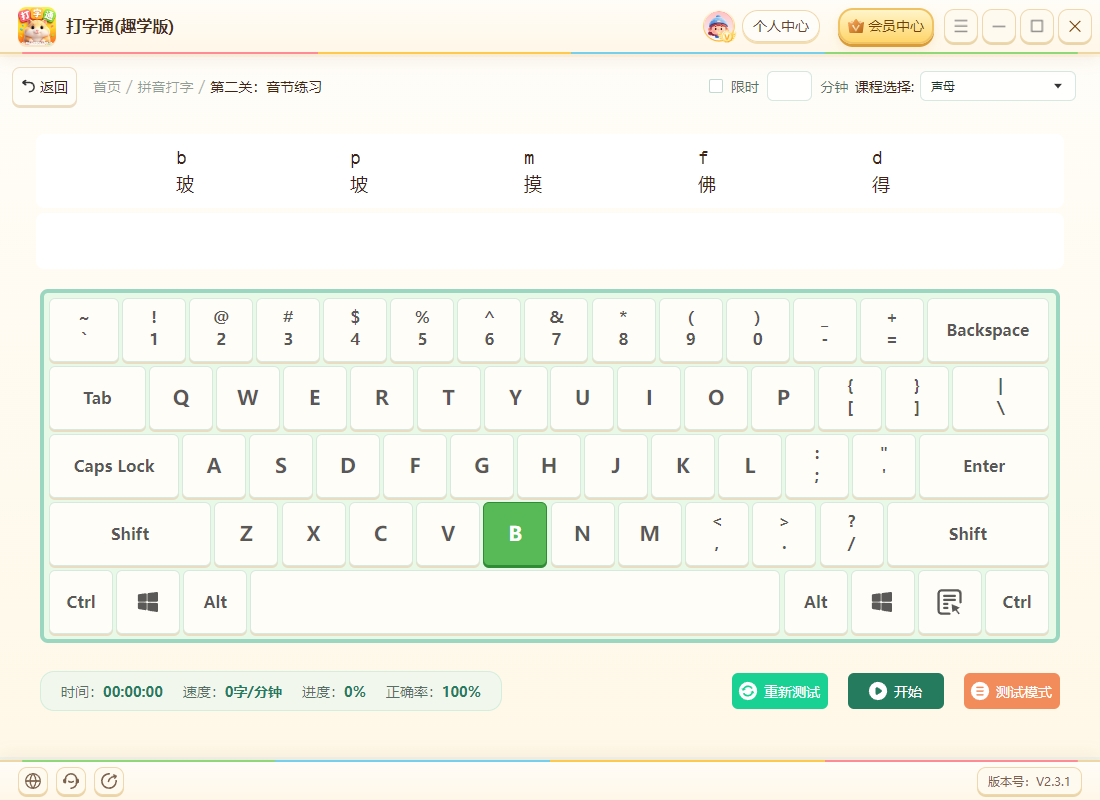Viewport: 1100px width, 800px height.
Task: Click the headset support icon at bottom
Action: click(71, 781)
